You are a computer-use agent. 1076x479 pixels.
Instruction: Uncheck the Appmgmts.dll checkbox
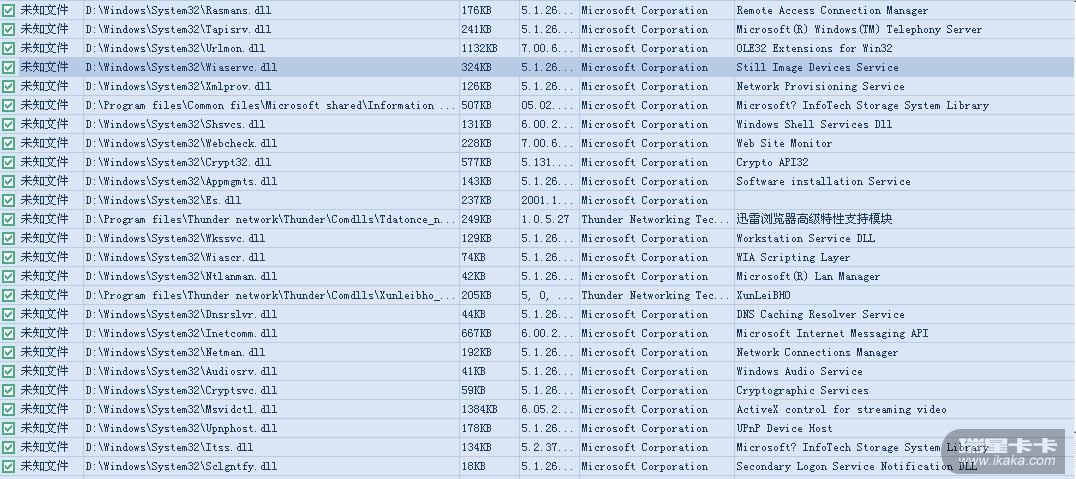(x=8, y=181)
